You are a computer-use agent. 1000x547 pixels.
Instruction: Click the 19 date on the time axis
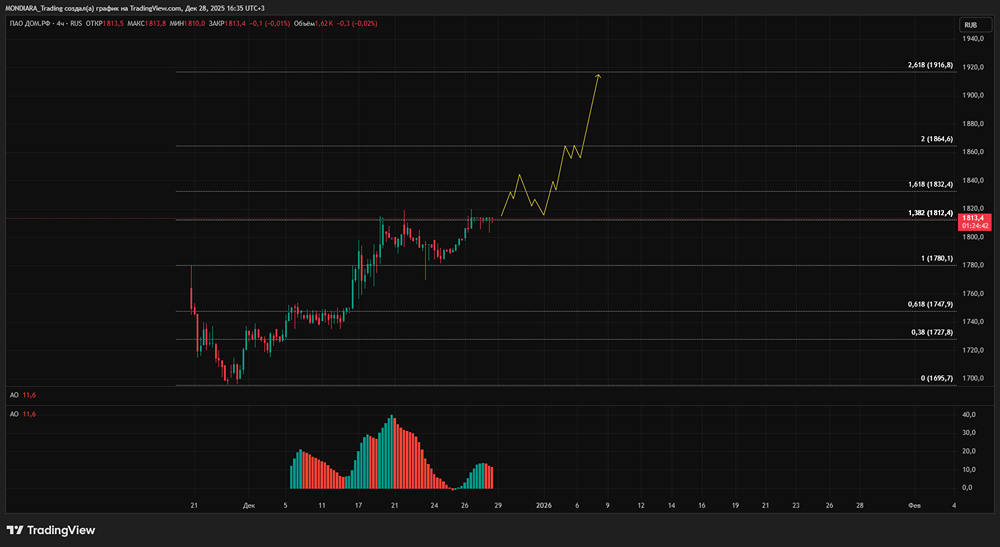735,506
